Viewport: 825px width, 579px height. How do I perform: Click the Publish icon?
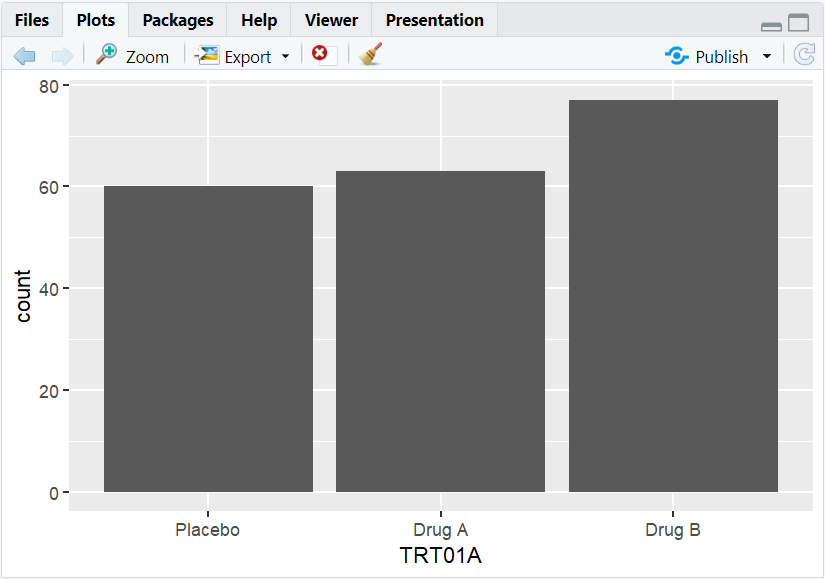click(677, 56)
